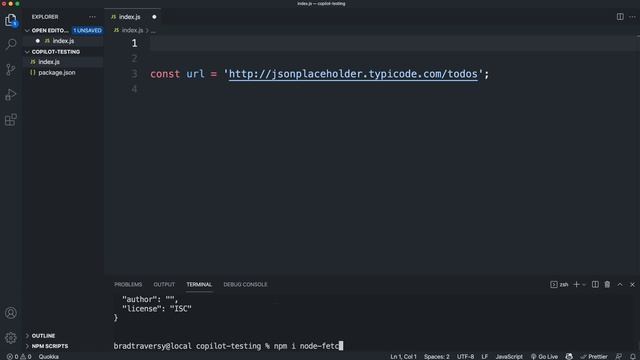640x360 pixels.
Task: Open the notifications bell icon
Action: (x=633, y=356)
